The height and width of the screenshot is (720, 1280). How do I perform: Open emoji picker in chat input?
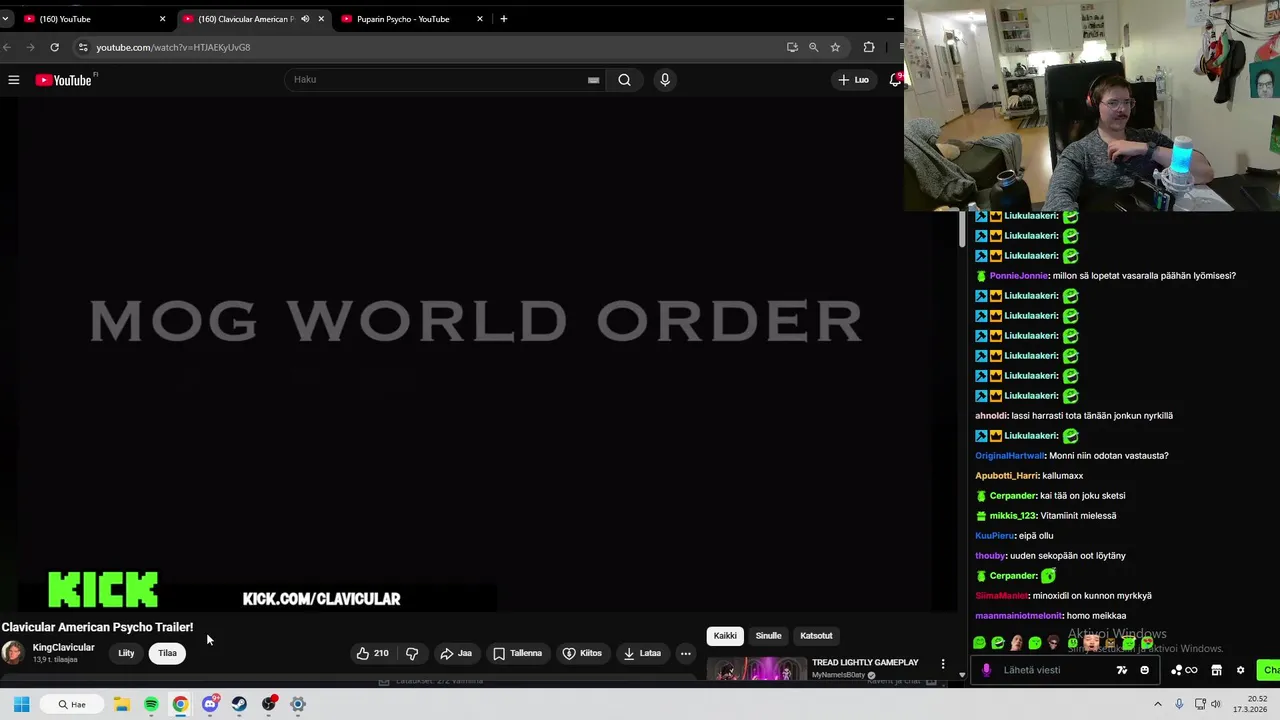1145,670
